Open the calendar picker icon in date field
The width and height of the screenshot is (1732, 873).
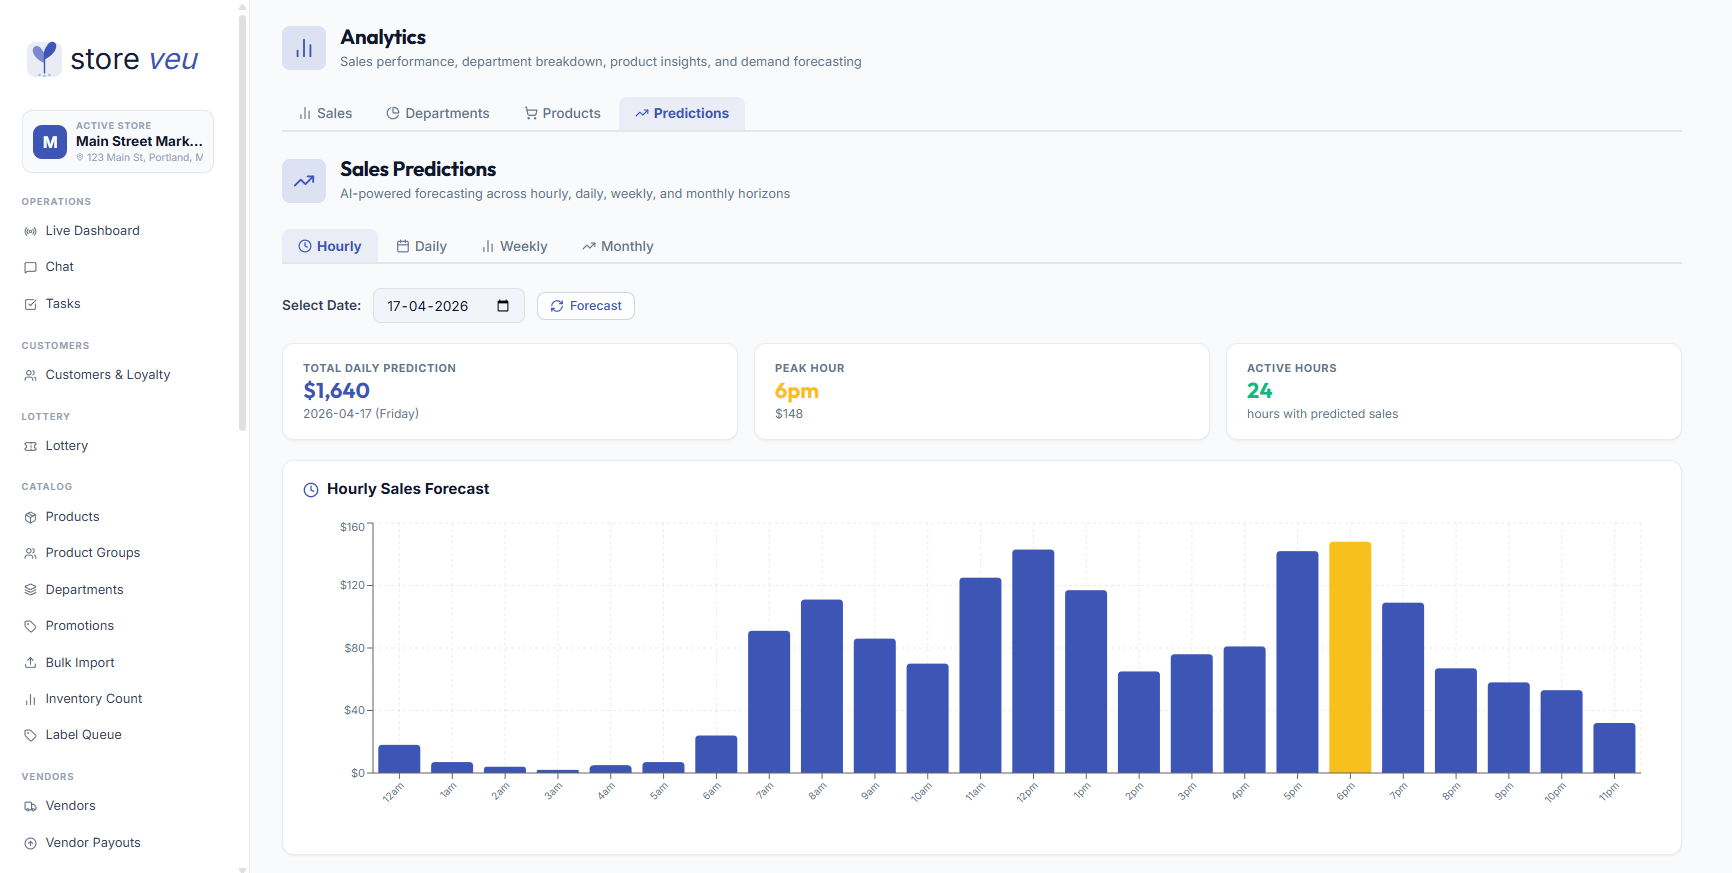pyautogui.click(x=503, y=306)
